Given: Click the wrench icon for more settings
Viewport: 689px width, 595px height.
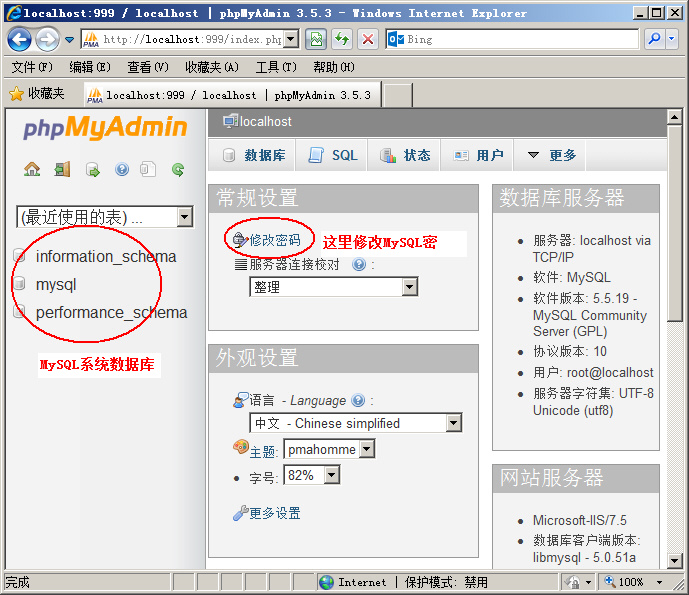Looking at the screenshot, I should pyautogui.click(x=240, y=513).
